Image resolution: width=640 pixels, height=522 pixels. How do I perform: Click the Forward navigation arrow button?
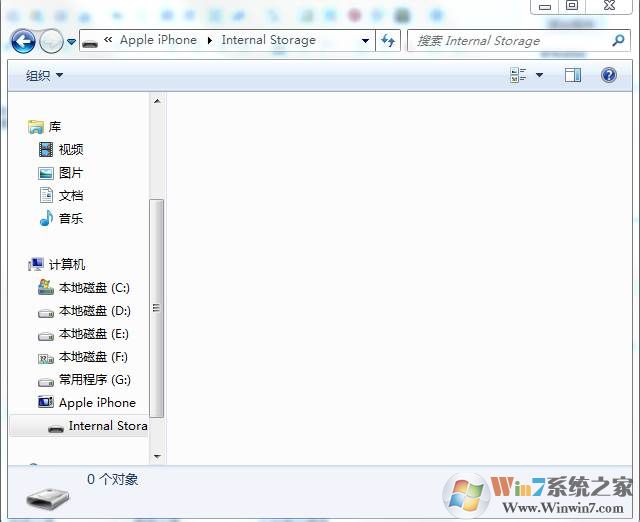pyautogui.click(x=51, y=41)
